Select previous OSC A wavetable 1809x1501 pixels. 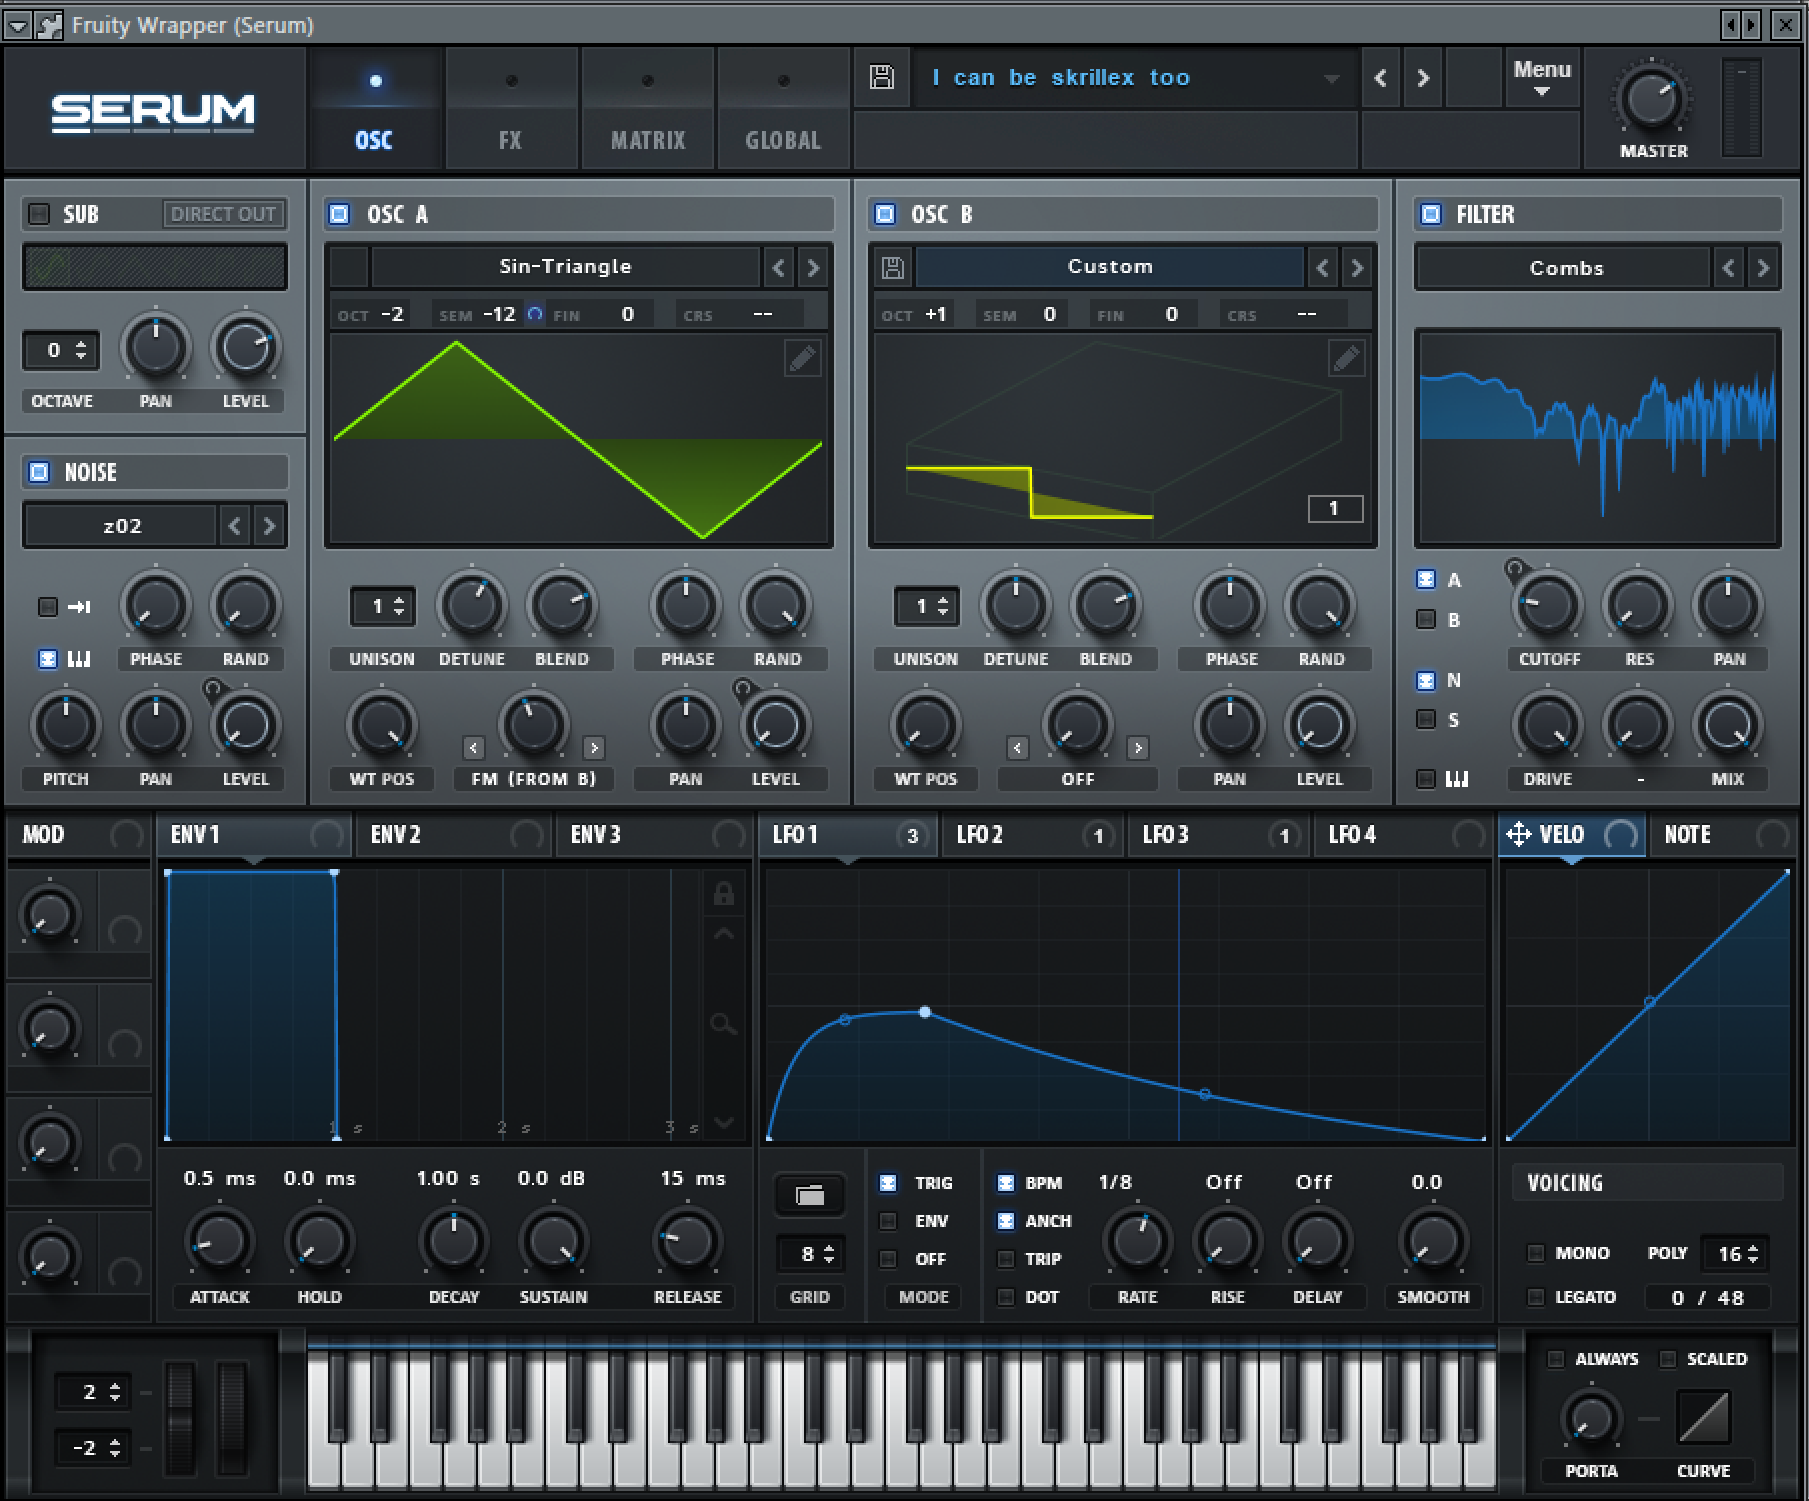click(779, 267)
